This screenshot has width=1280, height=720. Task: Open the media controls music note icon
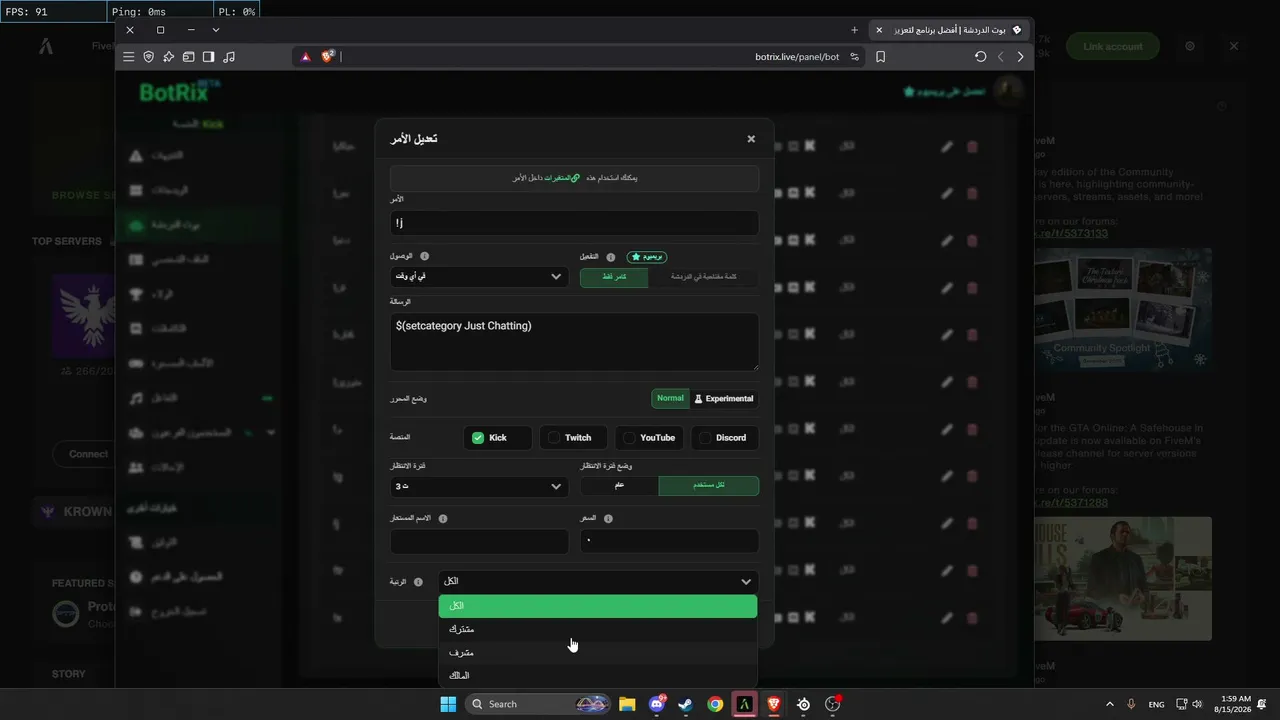pyautogui.click(x=229, y=57)
